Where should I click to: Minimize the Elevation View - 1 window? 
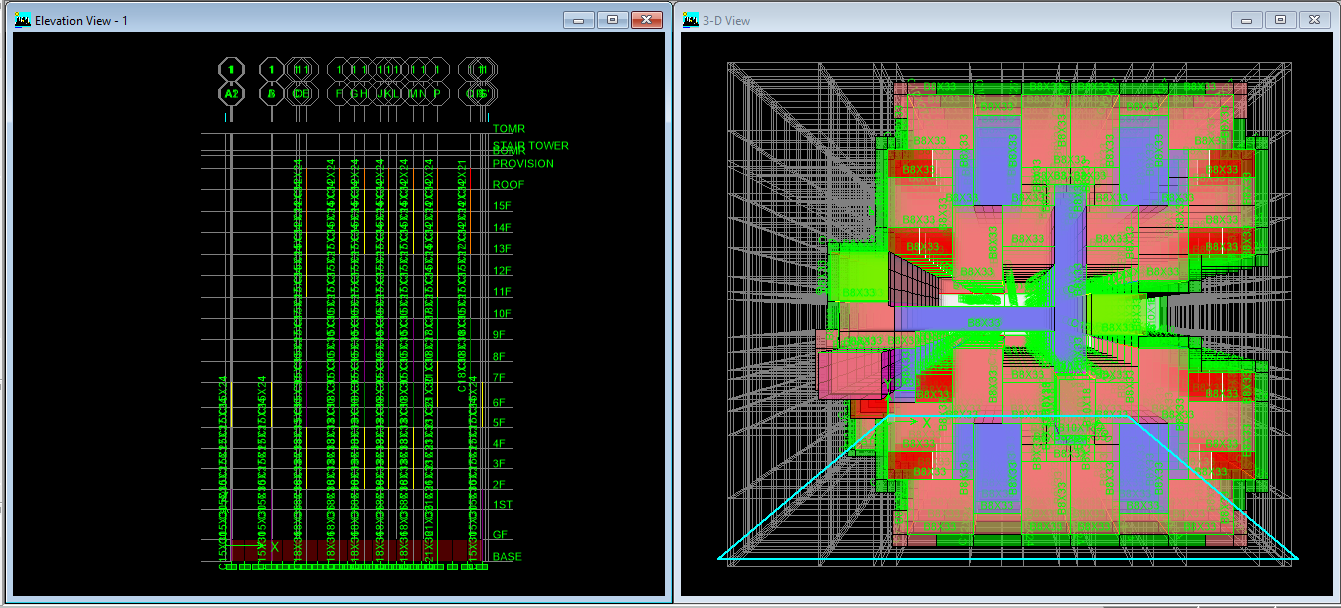pyautogui.click(x=579, y=20)
